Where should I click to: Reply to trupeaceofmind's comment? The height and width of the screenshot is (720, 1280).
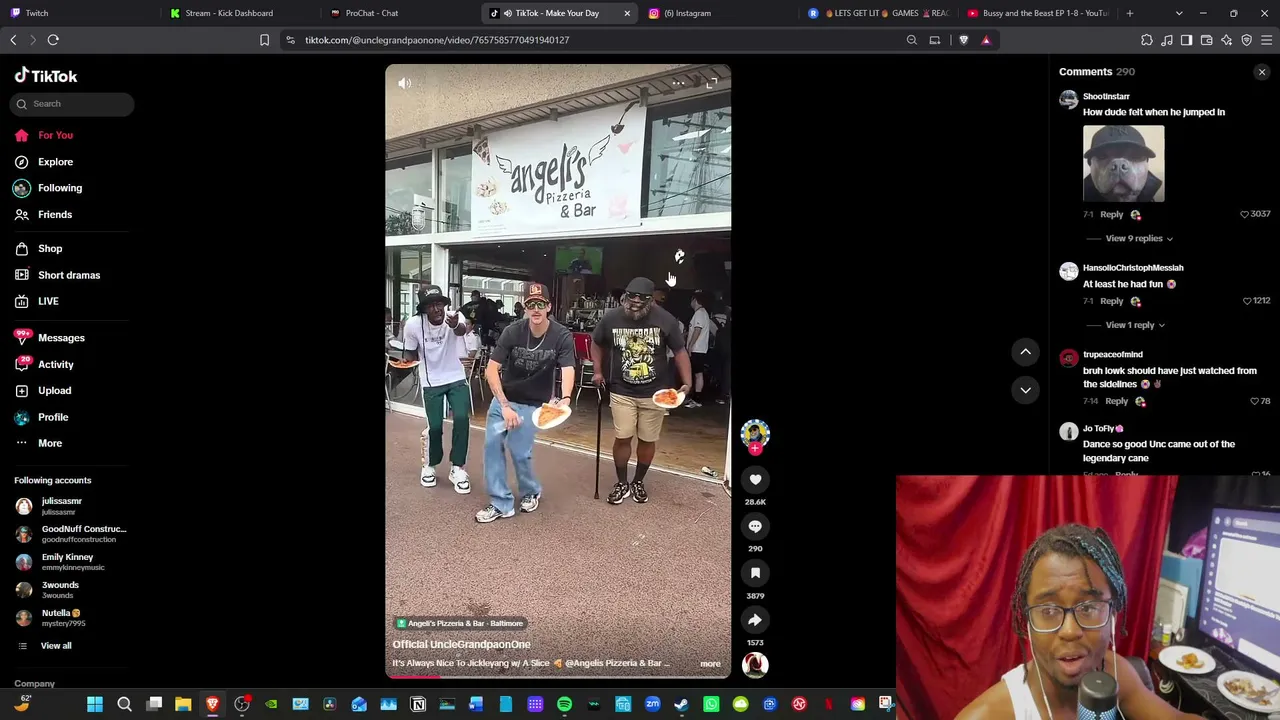click(x=1116, y=401)
